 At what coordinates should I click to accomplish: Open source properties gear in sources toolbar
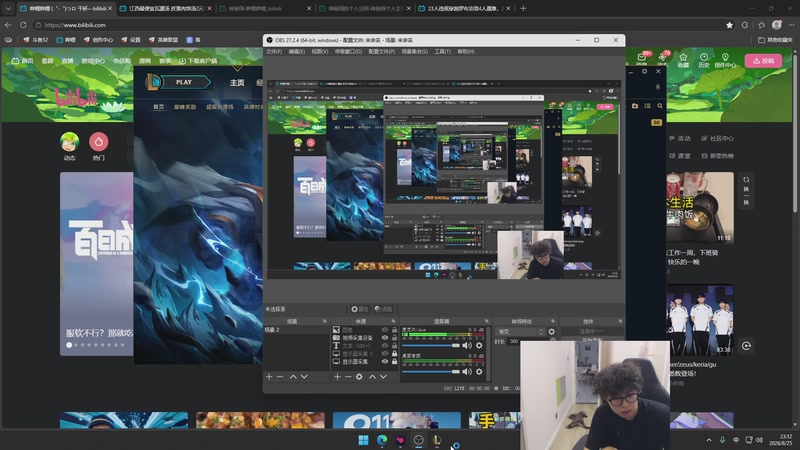coord(359,377)
